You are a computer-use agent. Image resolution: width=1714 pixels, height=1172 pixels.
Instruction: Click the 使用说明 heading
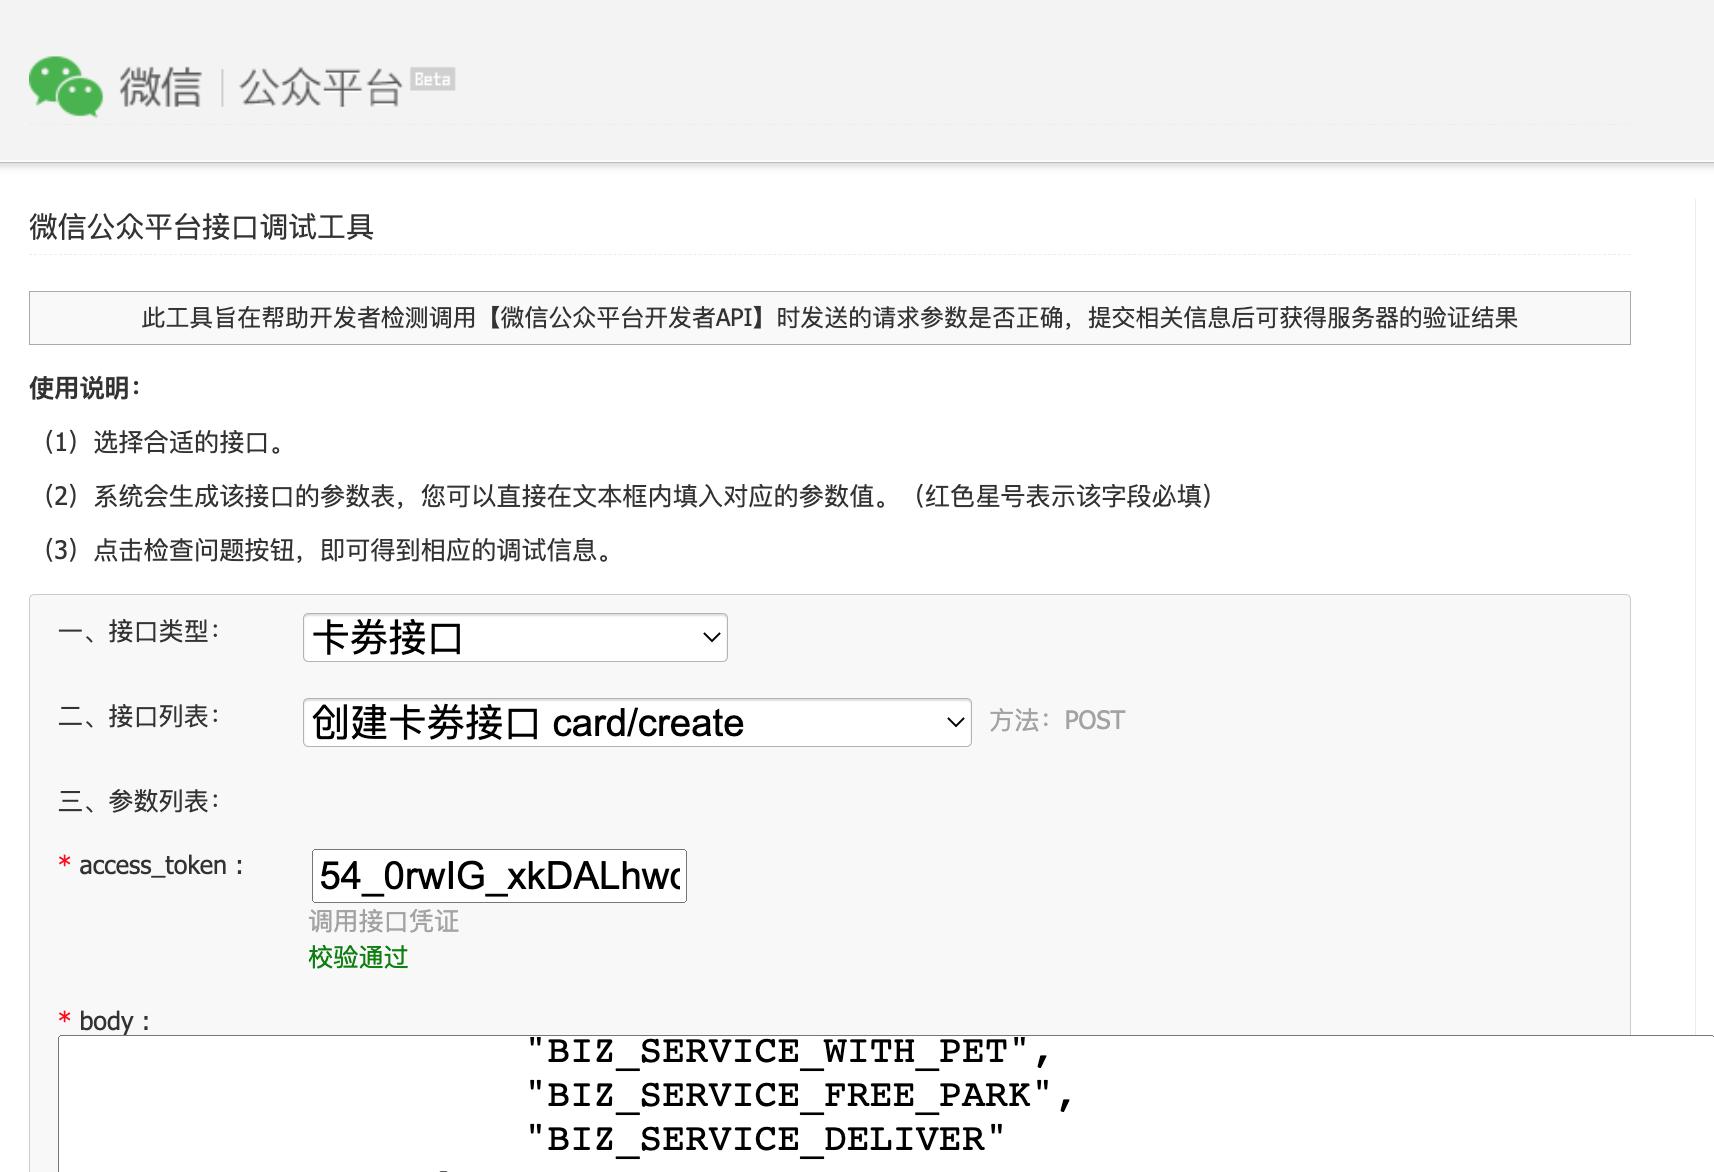[x=85, y=388]
